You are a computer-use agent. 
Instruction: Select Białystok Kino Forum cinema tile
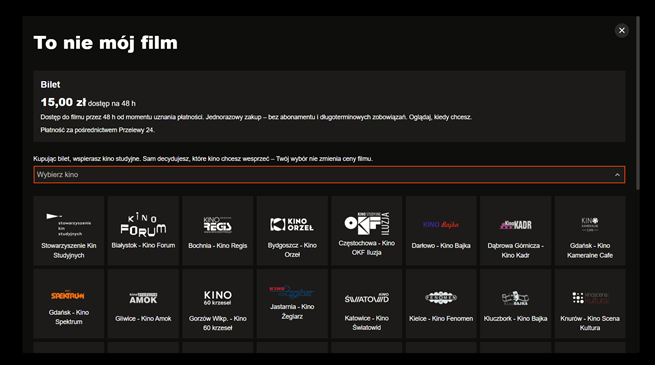tap(143, 231)
